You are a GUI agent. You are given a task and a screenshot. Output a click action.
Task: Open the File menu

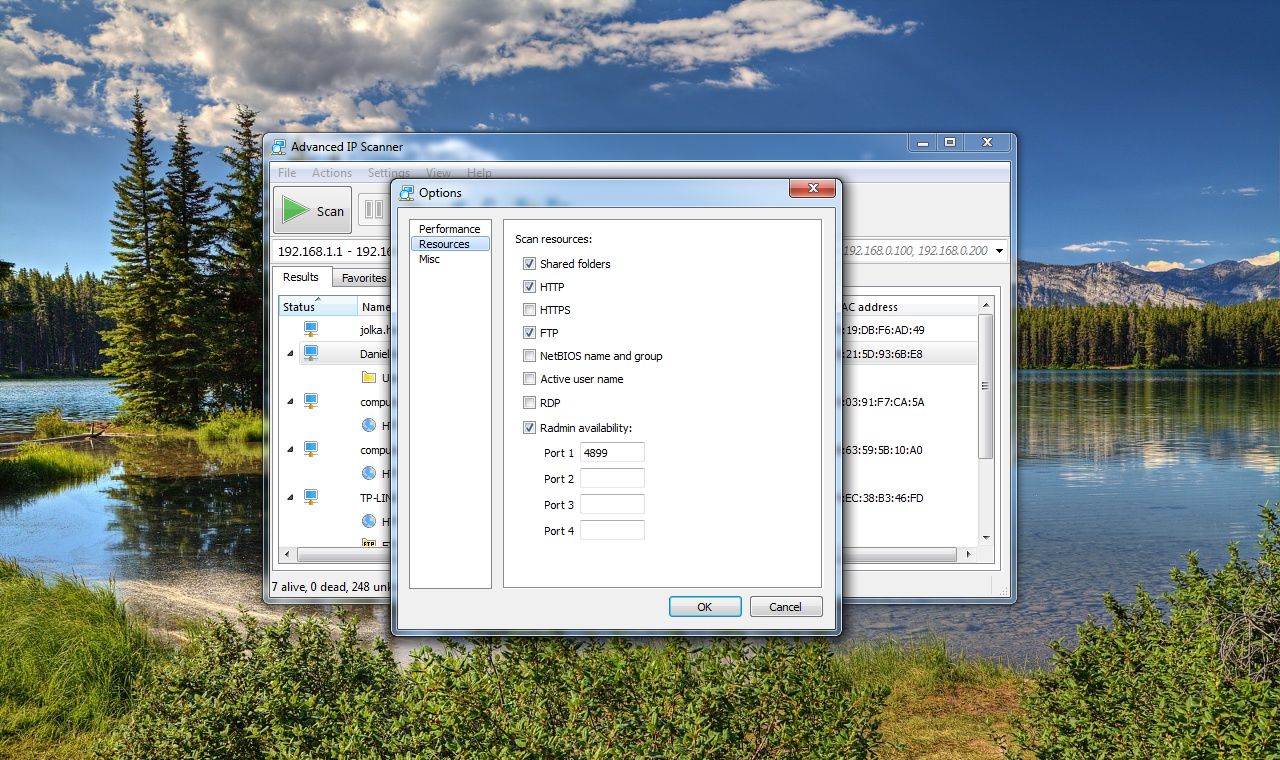(287, 173)
